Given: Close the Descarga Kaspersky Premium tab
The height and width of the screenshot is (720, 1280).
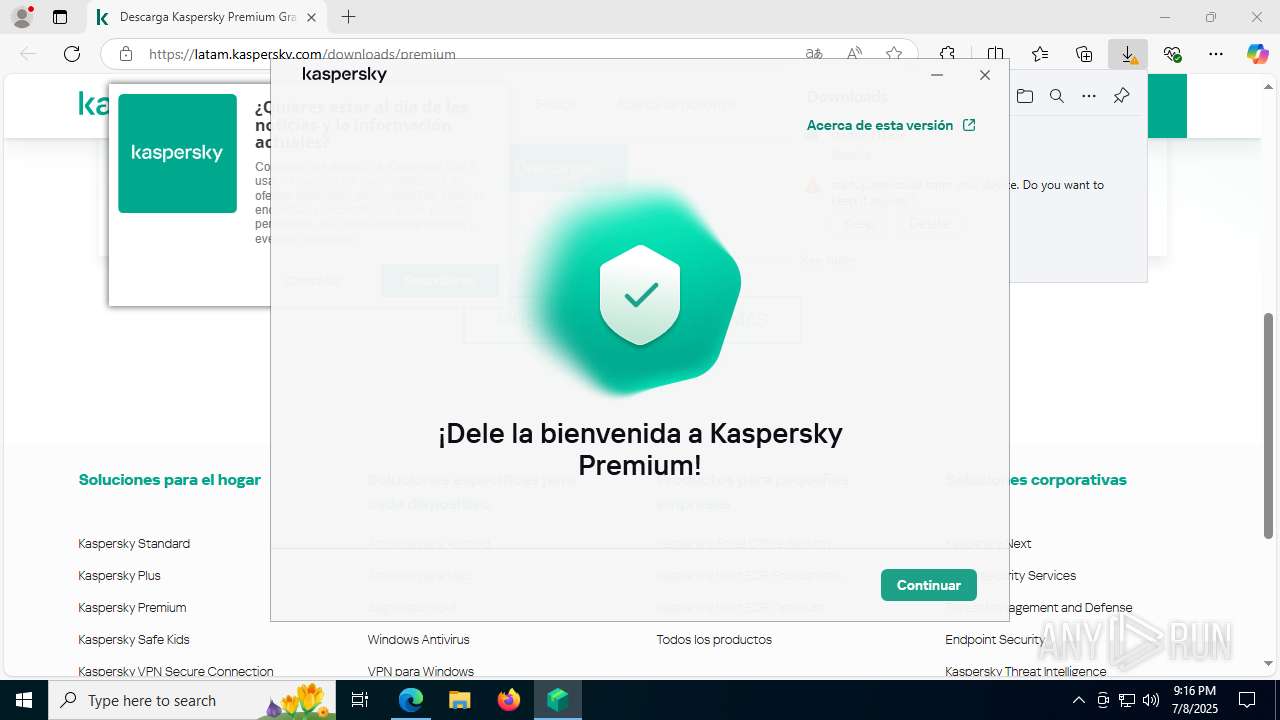Looking at the screenshot, I should [310, 17].
